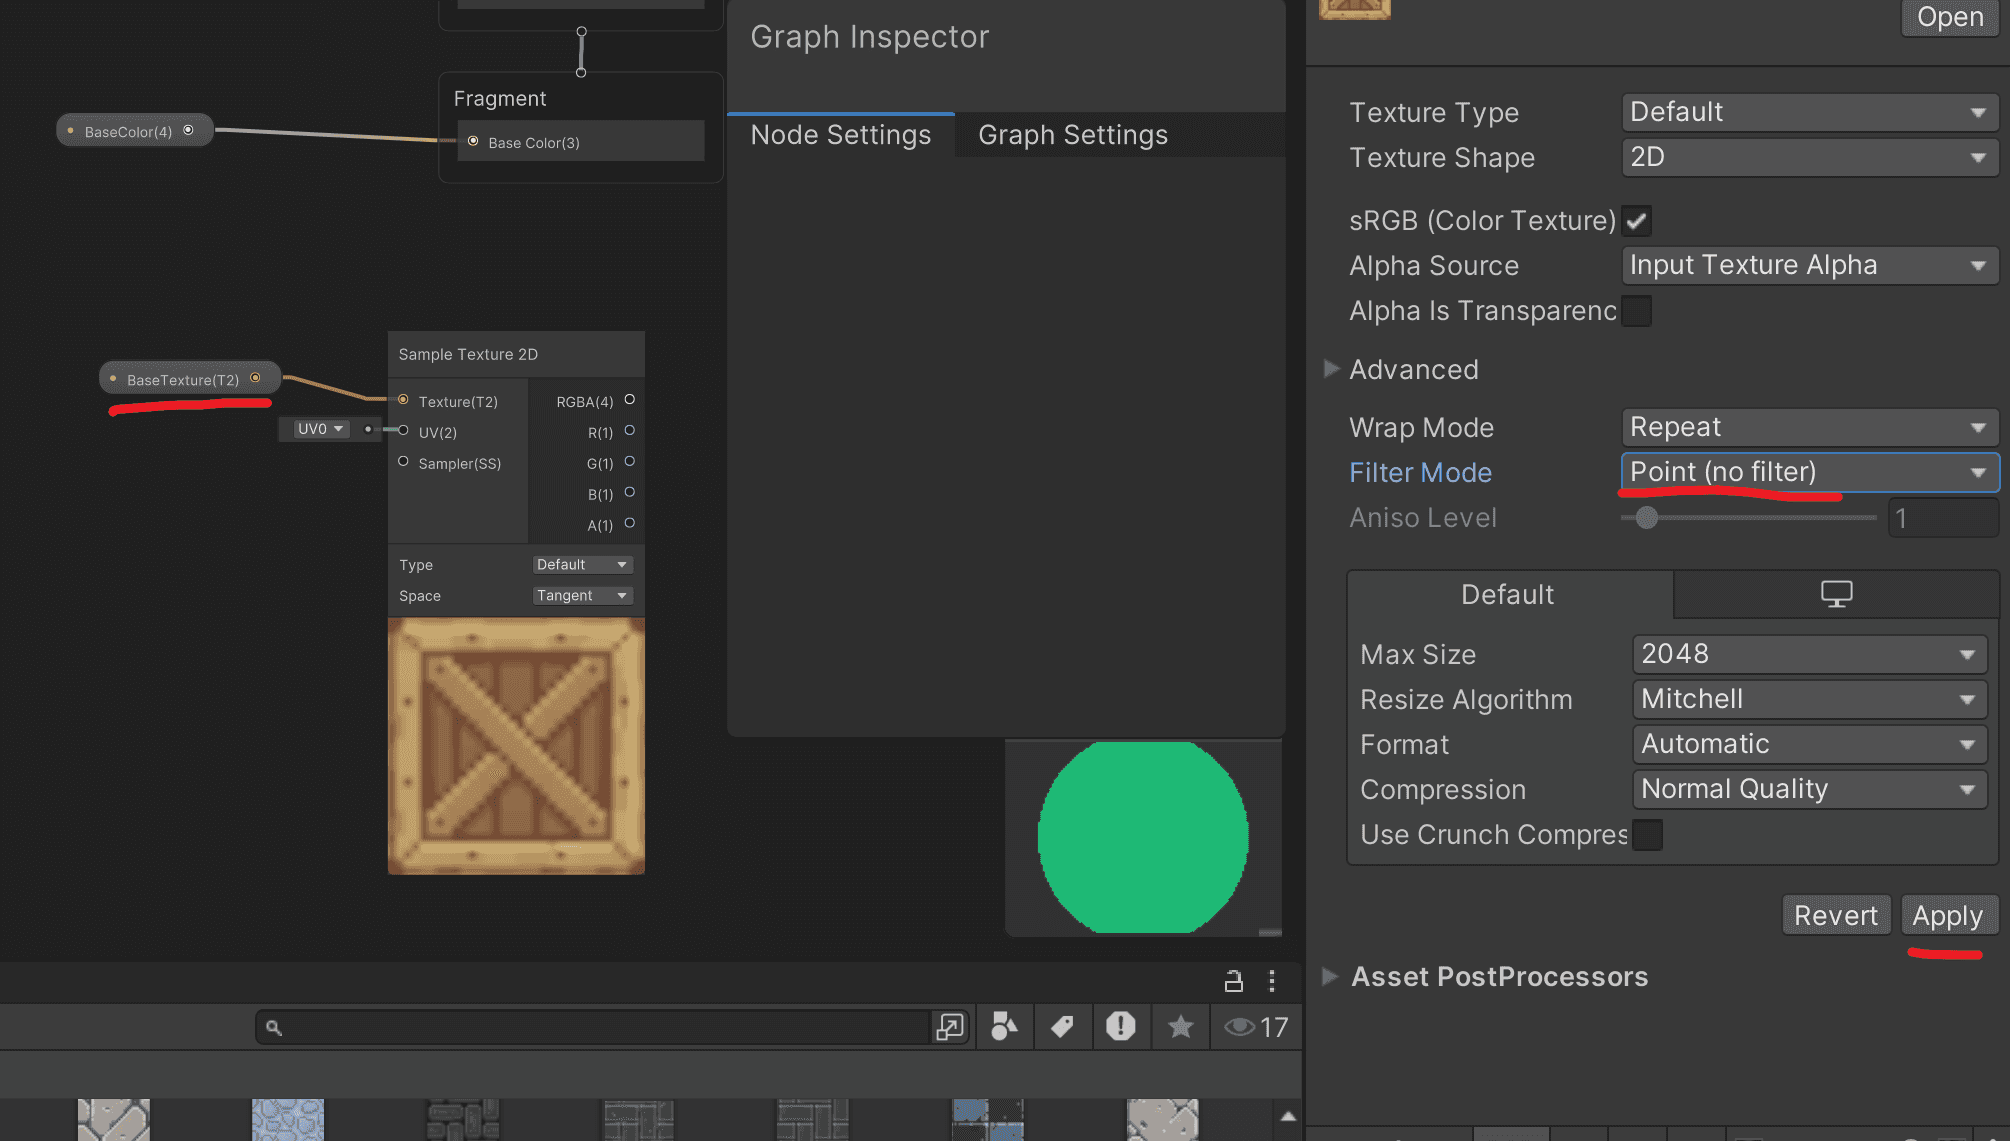Open the Alpha Source dropdown

(1810, 265)
